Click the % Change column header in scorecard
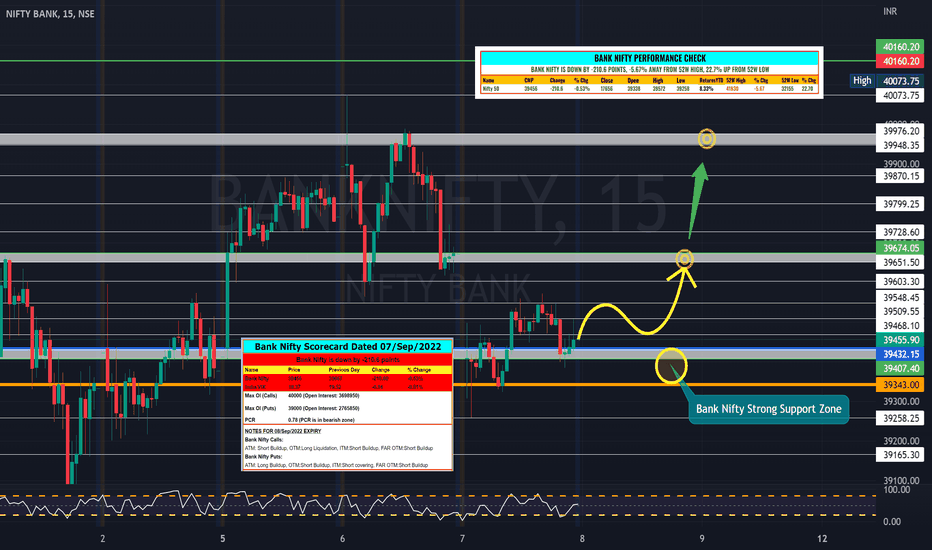932x550 pixels. click(419, 370)
